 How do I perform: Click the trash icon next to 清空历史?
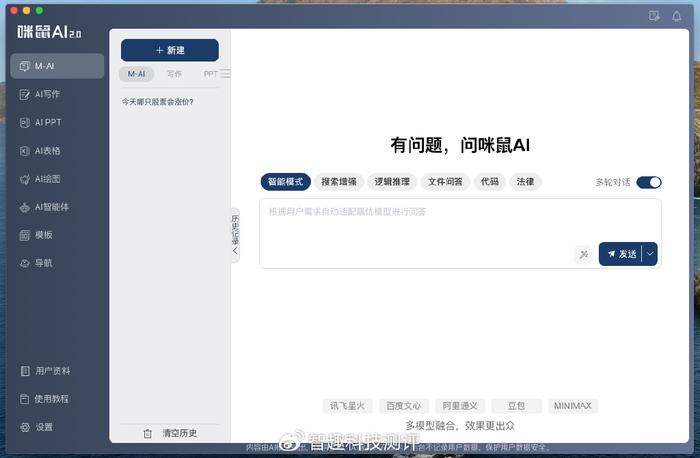click(x=148, y=433)
